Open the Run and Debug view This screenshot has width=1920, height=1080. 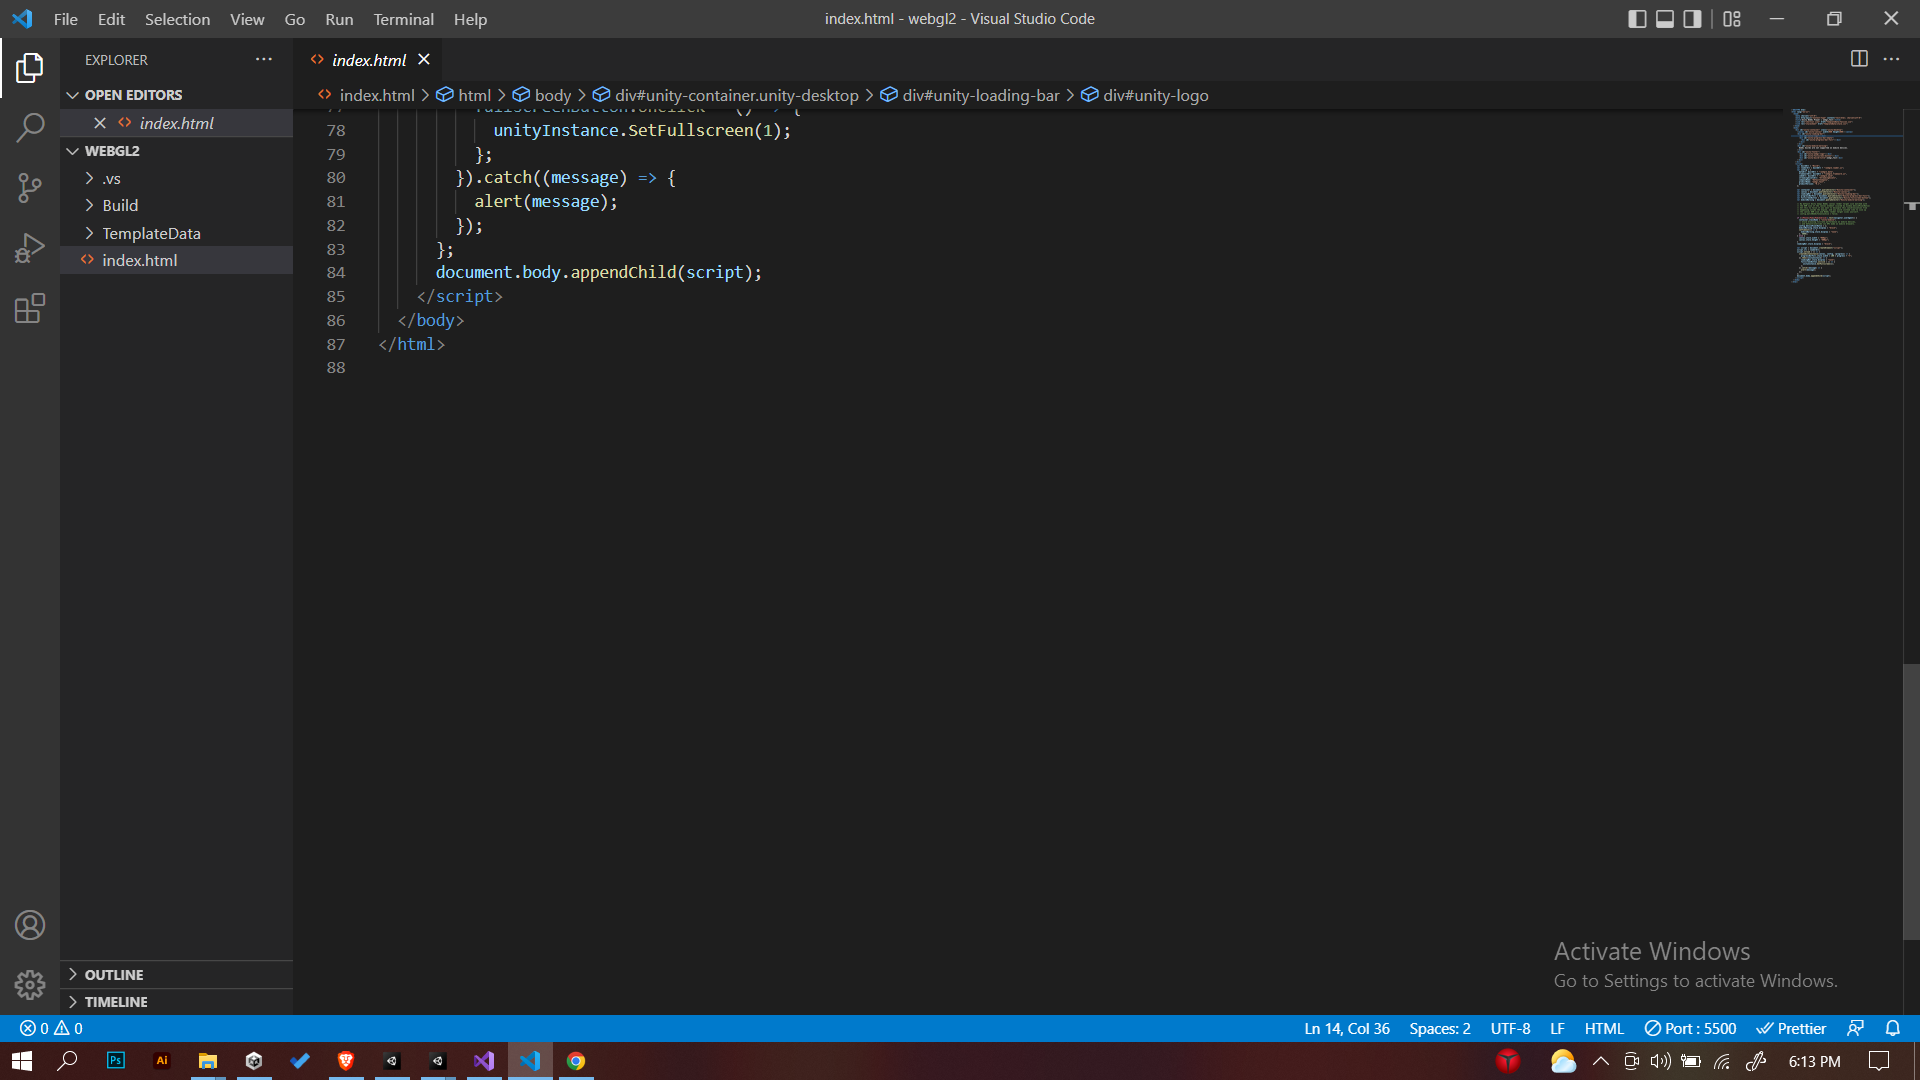[x=30, y=247]
